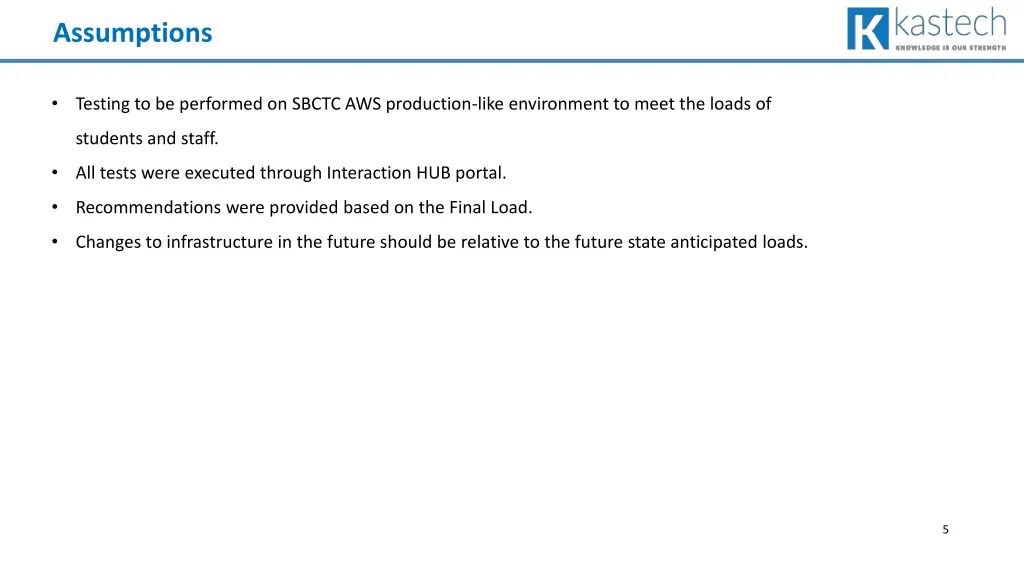The height and width of the screenshot is (576, 1024).
Task: Click the bullet point before Recommendations were provided
Action: pyautogui.click(x=55, y=207)
